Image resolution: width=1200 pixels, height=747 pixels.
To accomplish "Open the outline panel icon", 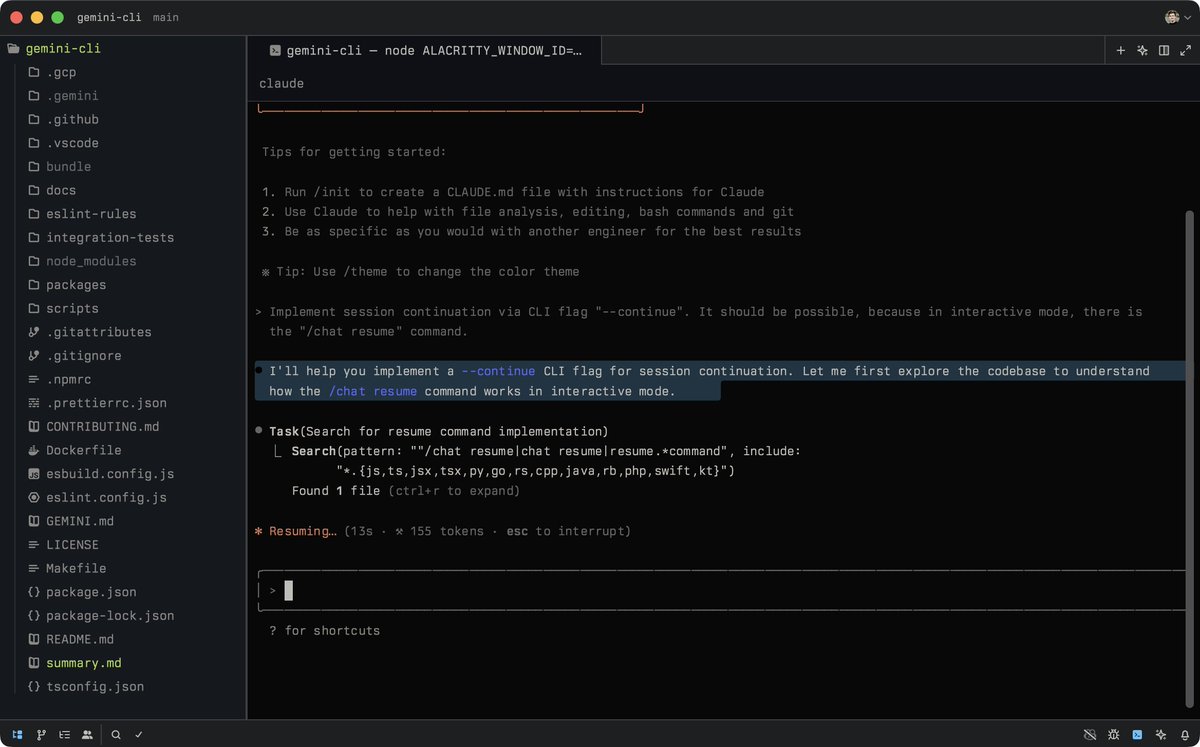I will (64, 734).
